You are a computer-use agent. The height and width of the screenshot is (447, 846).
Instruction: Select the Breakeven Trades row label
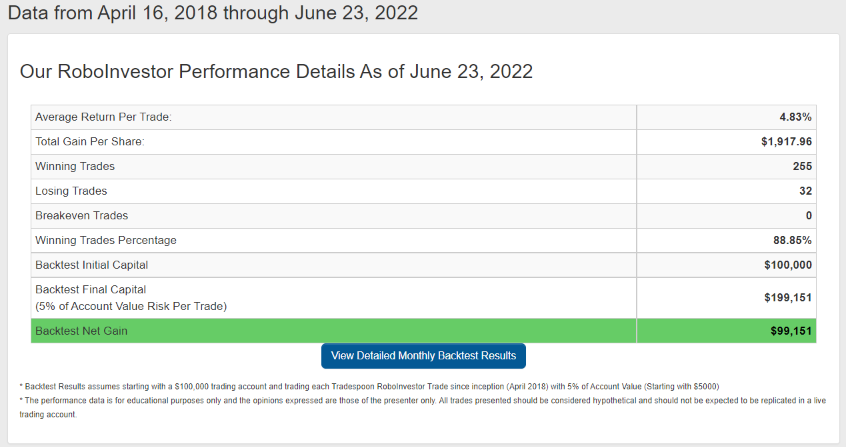[x=81, y=215]
